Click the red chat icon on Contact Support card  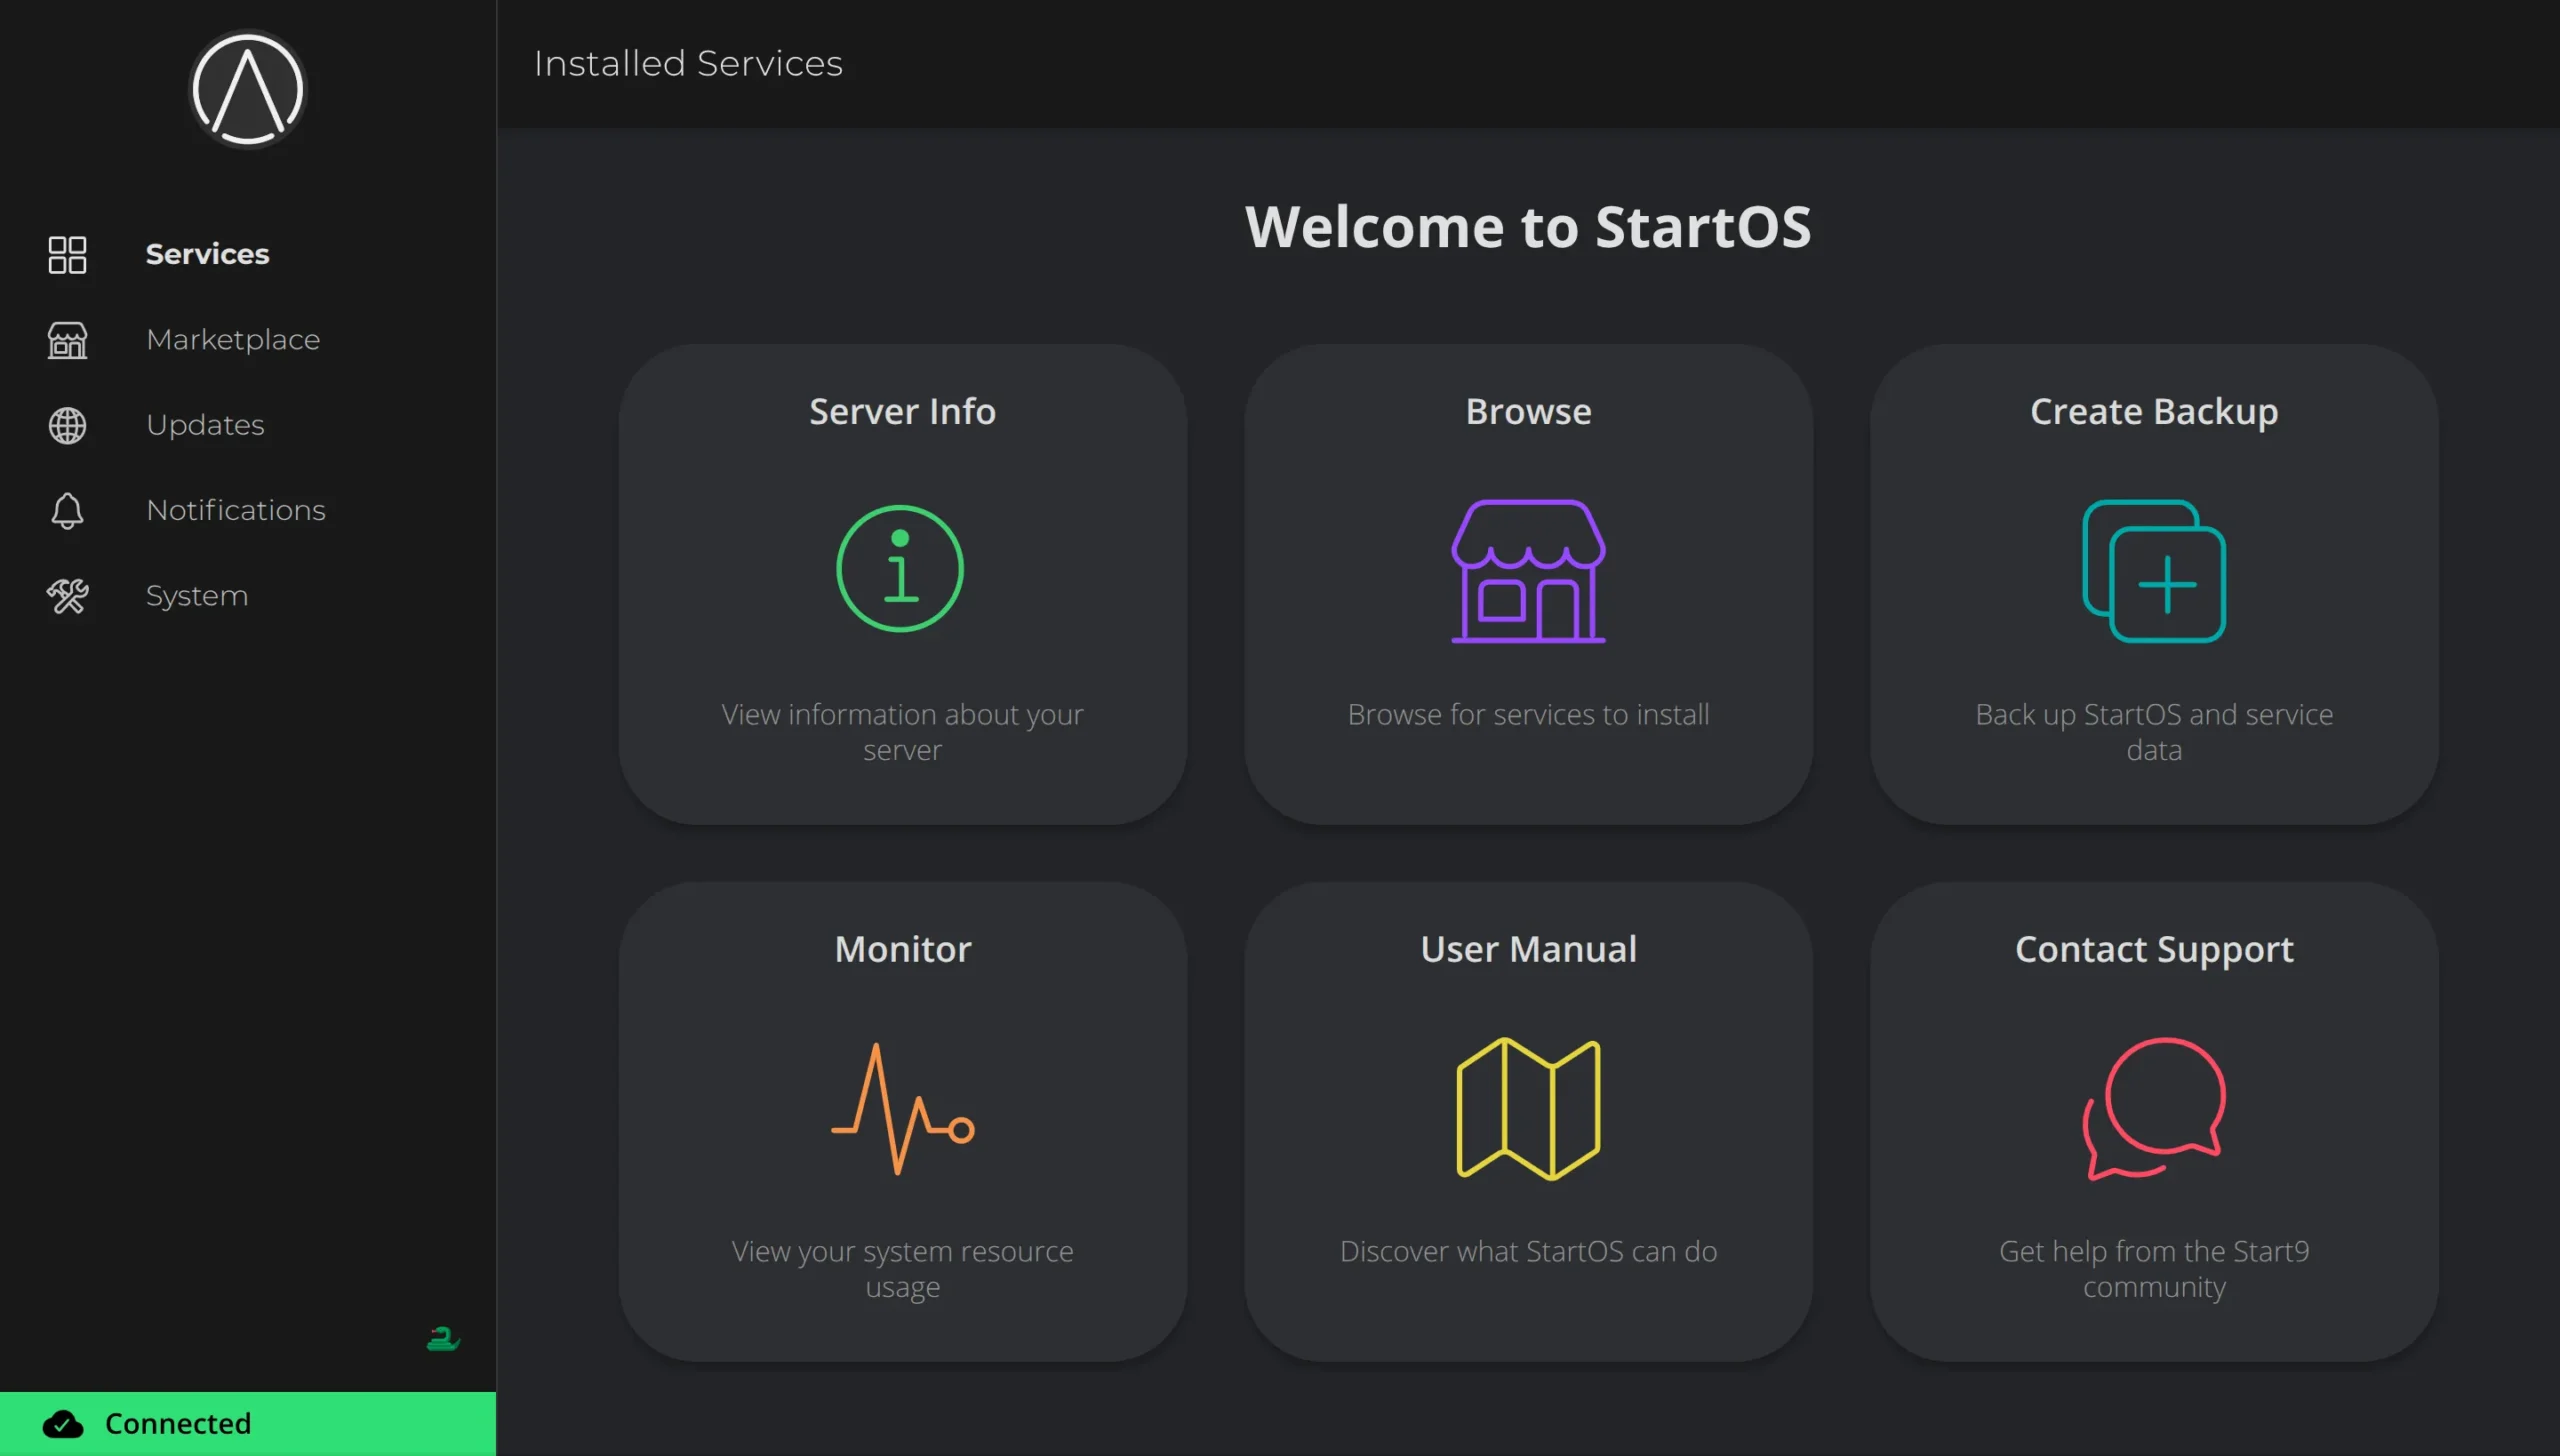coord(2154,1106)
